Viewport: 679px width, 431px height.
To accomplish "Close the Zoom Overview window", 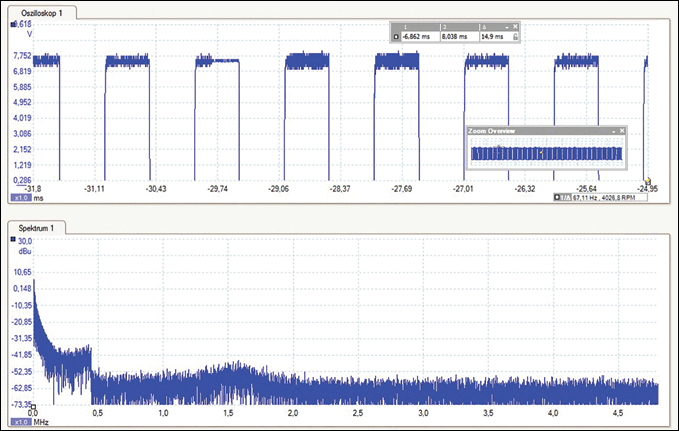I will pyautogui.click(x=622, y=131).
